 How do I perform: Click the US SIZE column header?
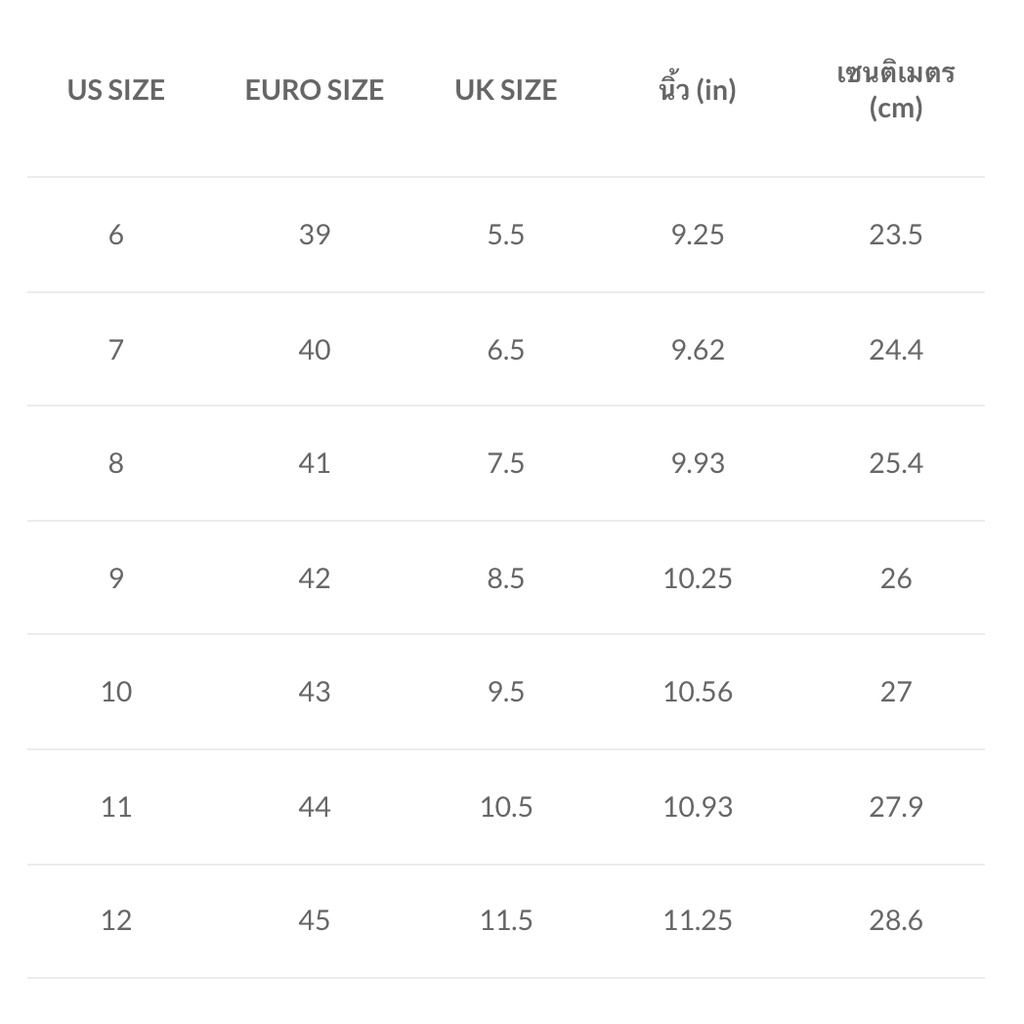(116, 90)
